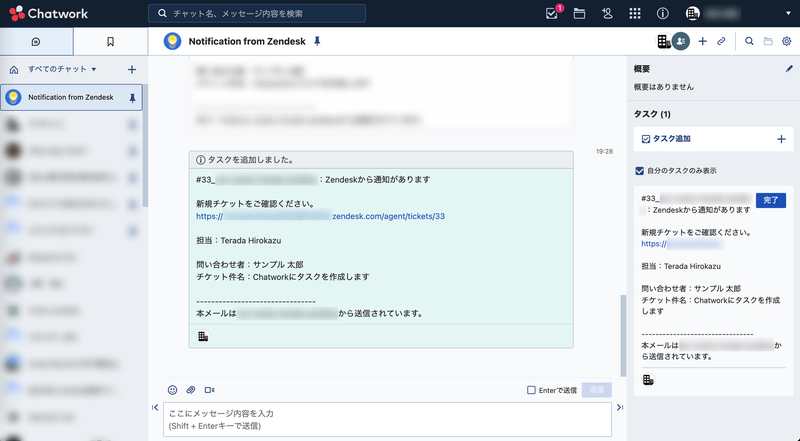Mark task complete with 完了 button
Image resolution: width=800 pixels, height=441 pixels.
tap(770, 200)
